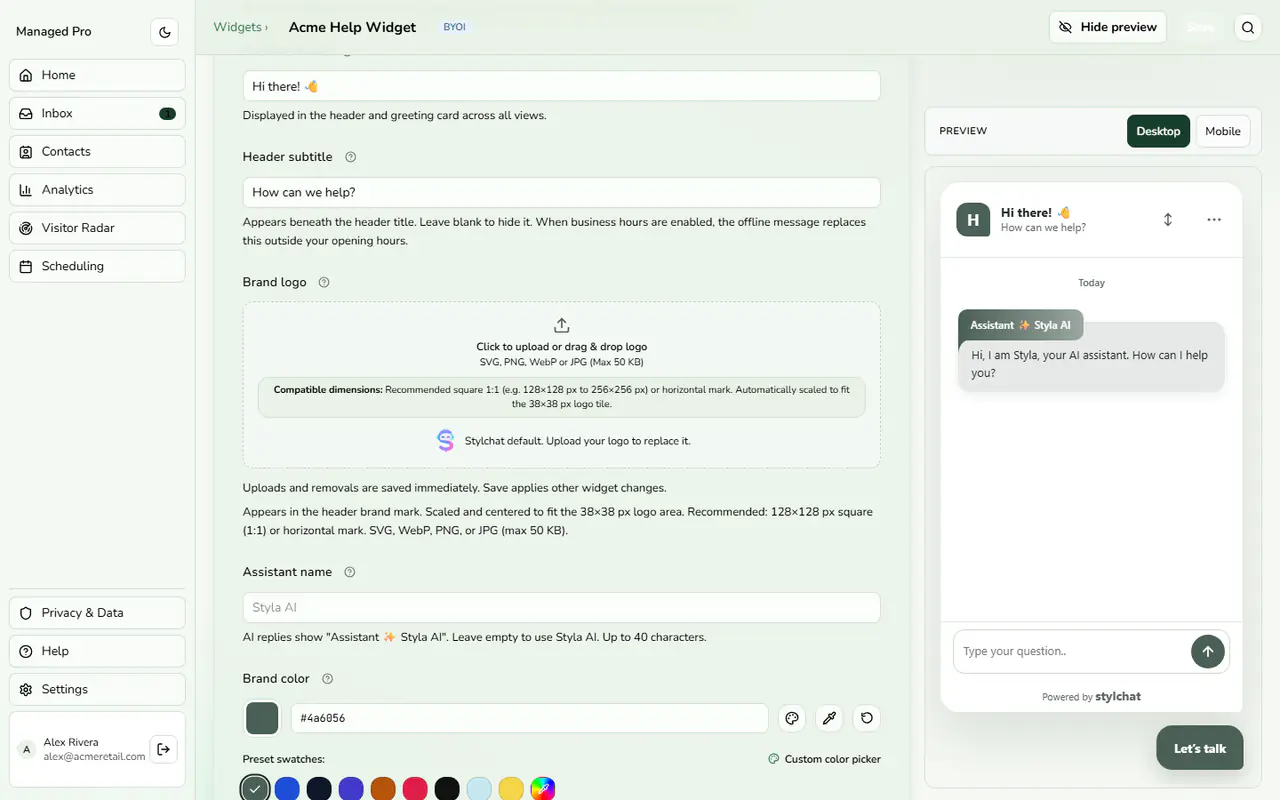Click the help icon beside Header subtitle
Viewport: 1280px width, 800px height.
(x=350, y=157)
